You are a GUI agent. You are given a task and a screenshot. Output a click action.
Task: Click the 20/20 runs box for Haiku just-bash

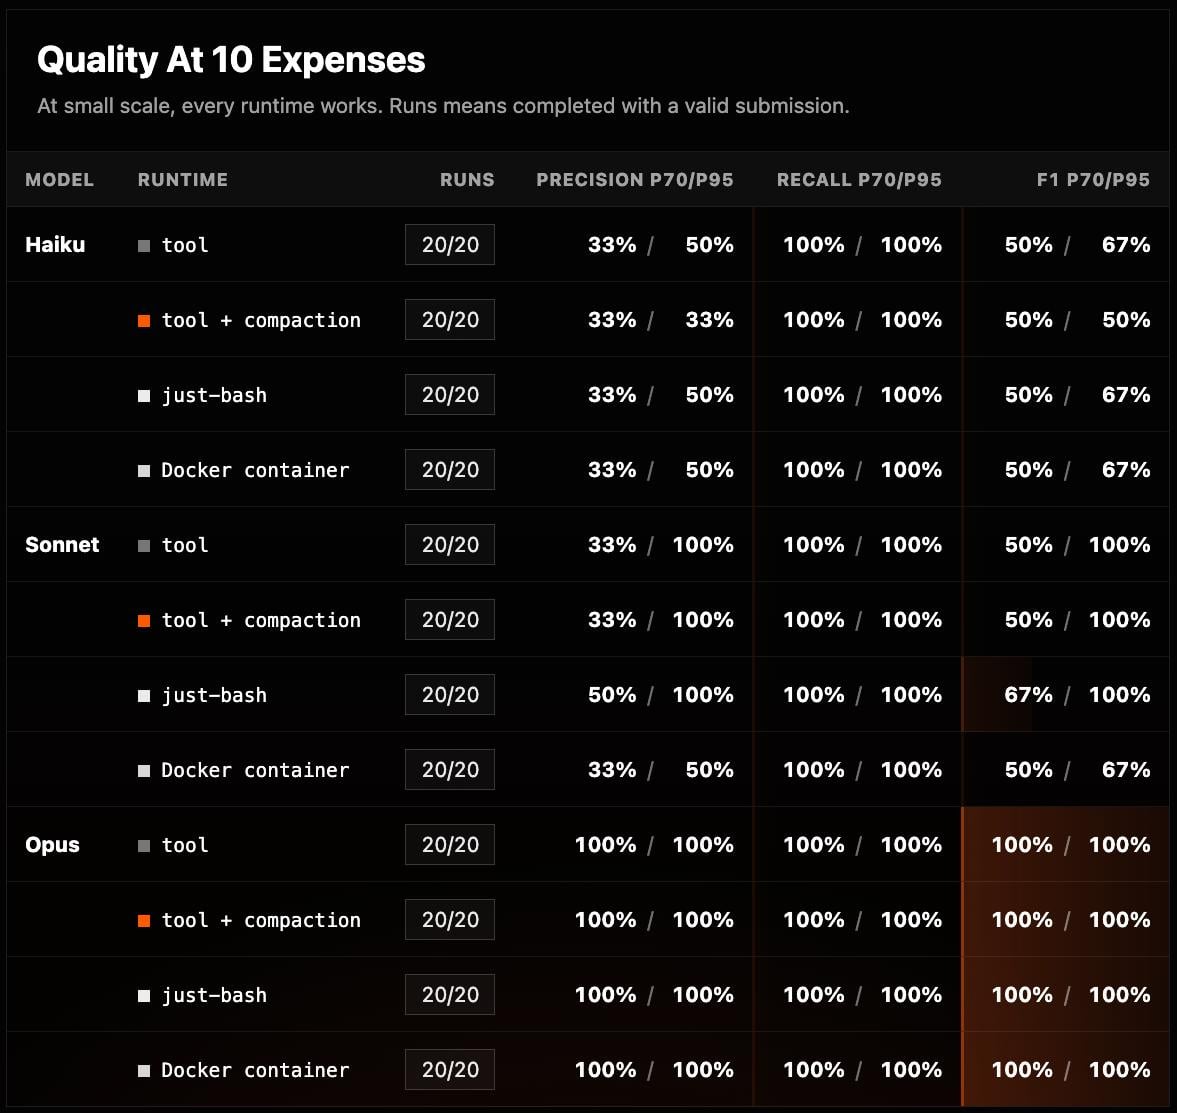point(450,395)
